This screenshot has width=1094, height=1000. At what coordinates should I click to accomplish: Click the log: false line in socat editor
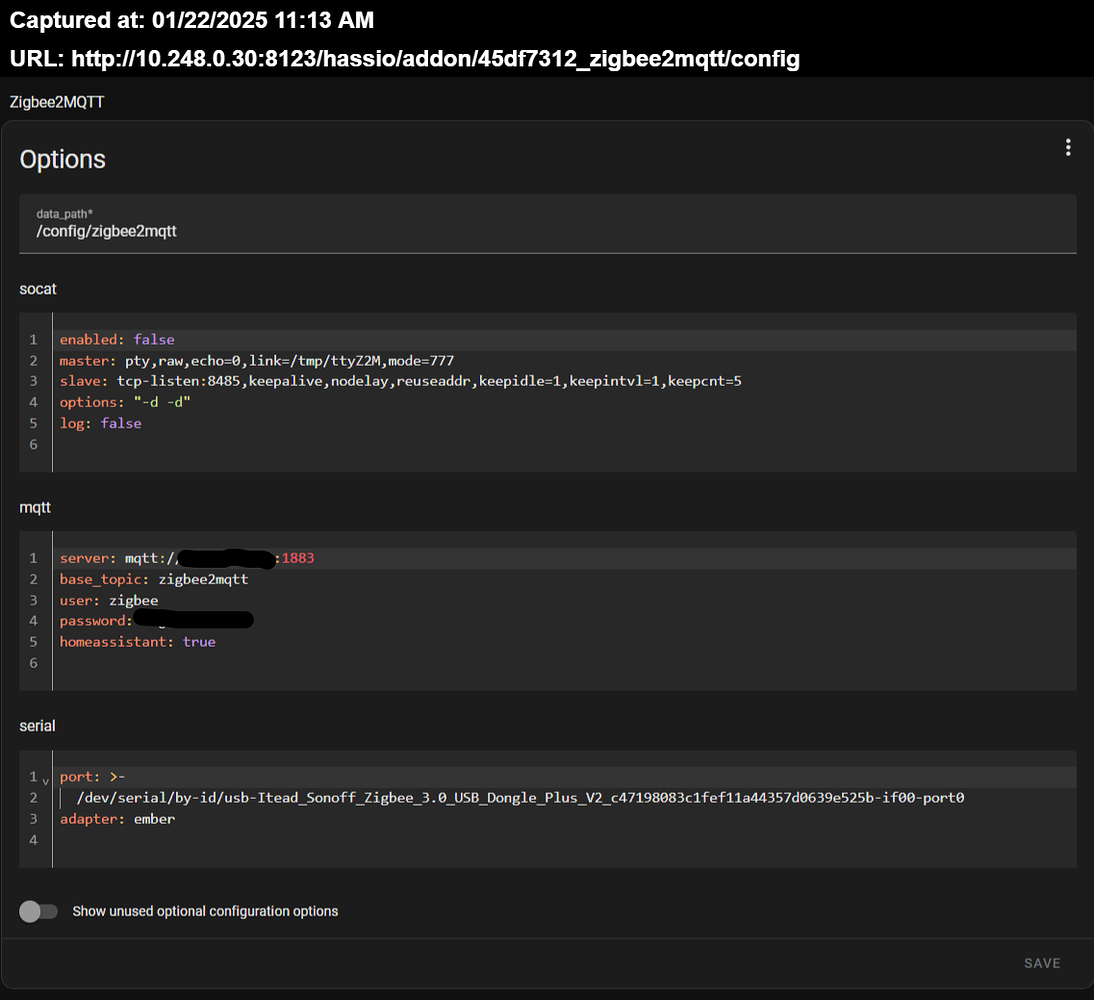click(x=100, y=423)
